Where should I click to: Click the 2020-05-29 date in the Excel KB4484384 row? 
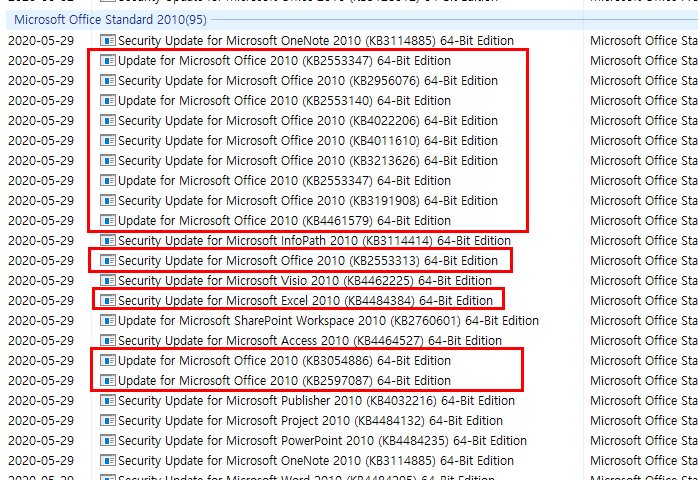[x=41, y=301]
